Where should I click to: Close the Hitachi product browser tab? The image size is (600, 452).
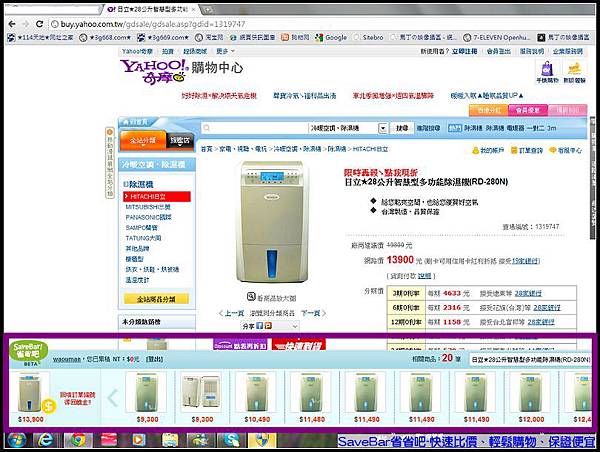(x=194, y=9)
